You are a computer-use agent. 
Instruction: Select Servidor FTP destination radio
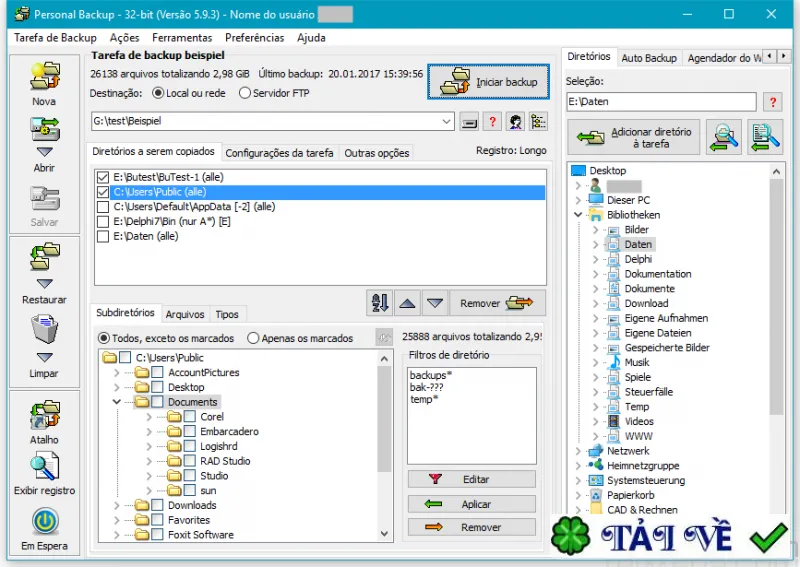[245, 93]
